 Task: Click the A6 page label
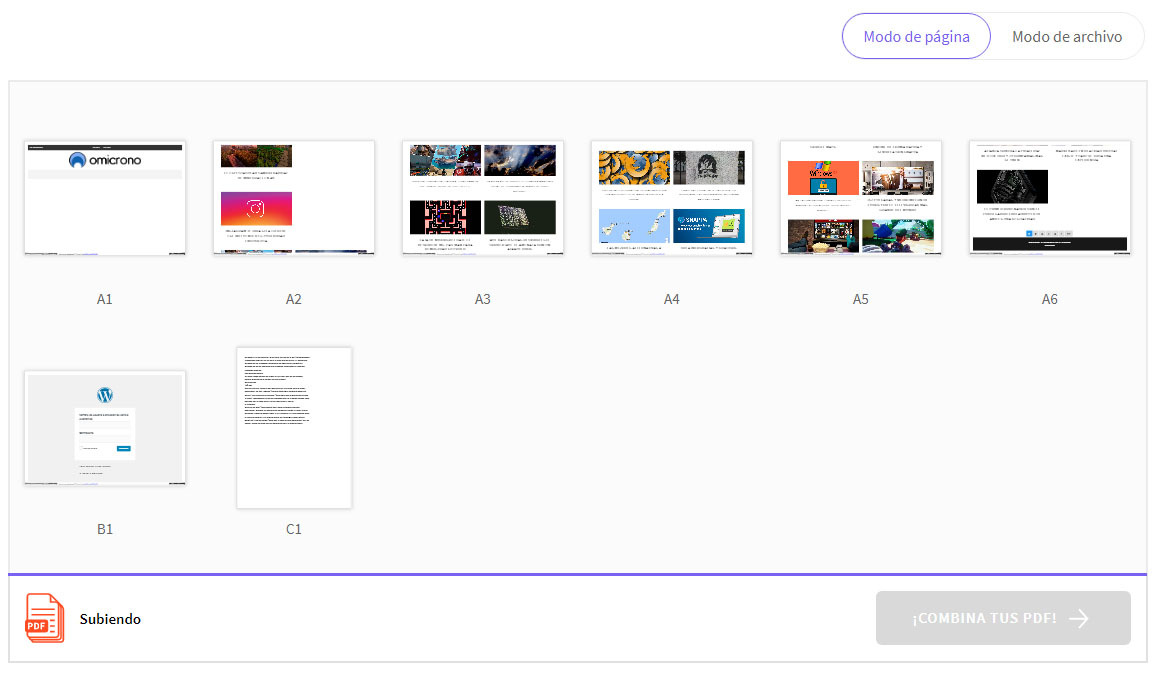1050,299
